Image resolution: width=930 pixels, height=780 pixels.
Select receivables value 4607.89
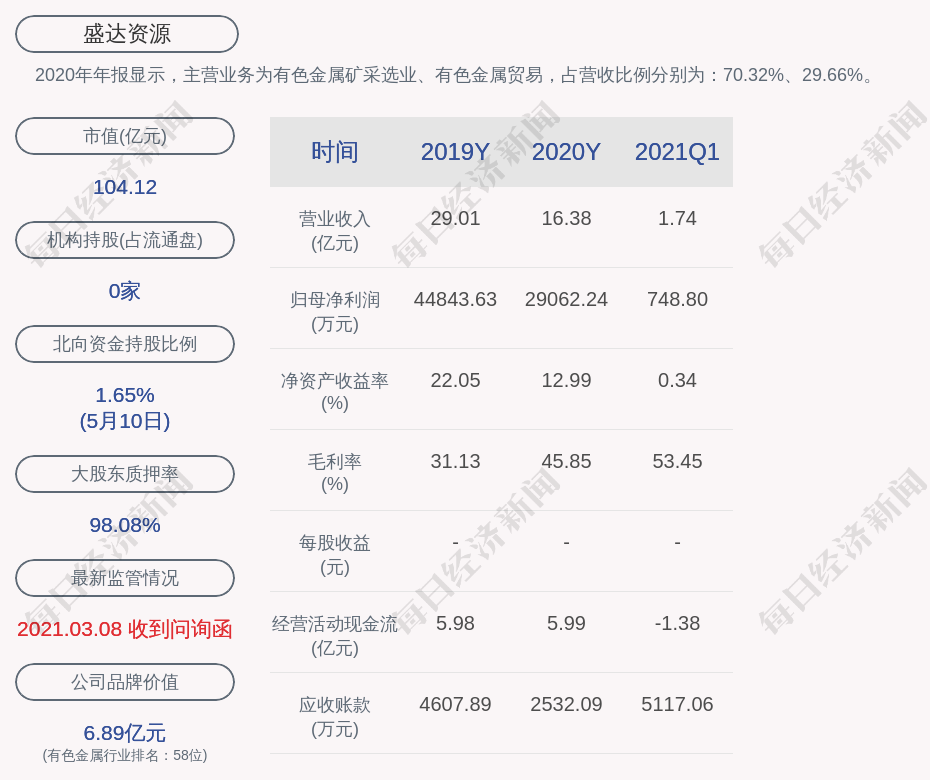pyautogui.click(x=456, y=705)
